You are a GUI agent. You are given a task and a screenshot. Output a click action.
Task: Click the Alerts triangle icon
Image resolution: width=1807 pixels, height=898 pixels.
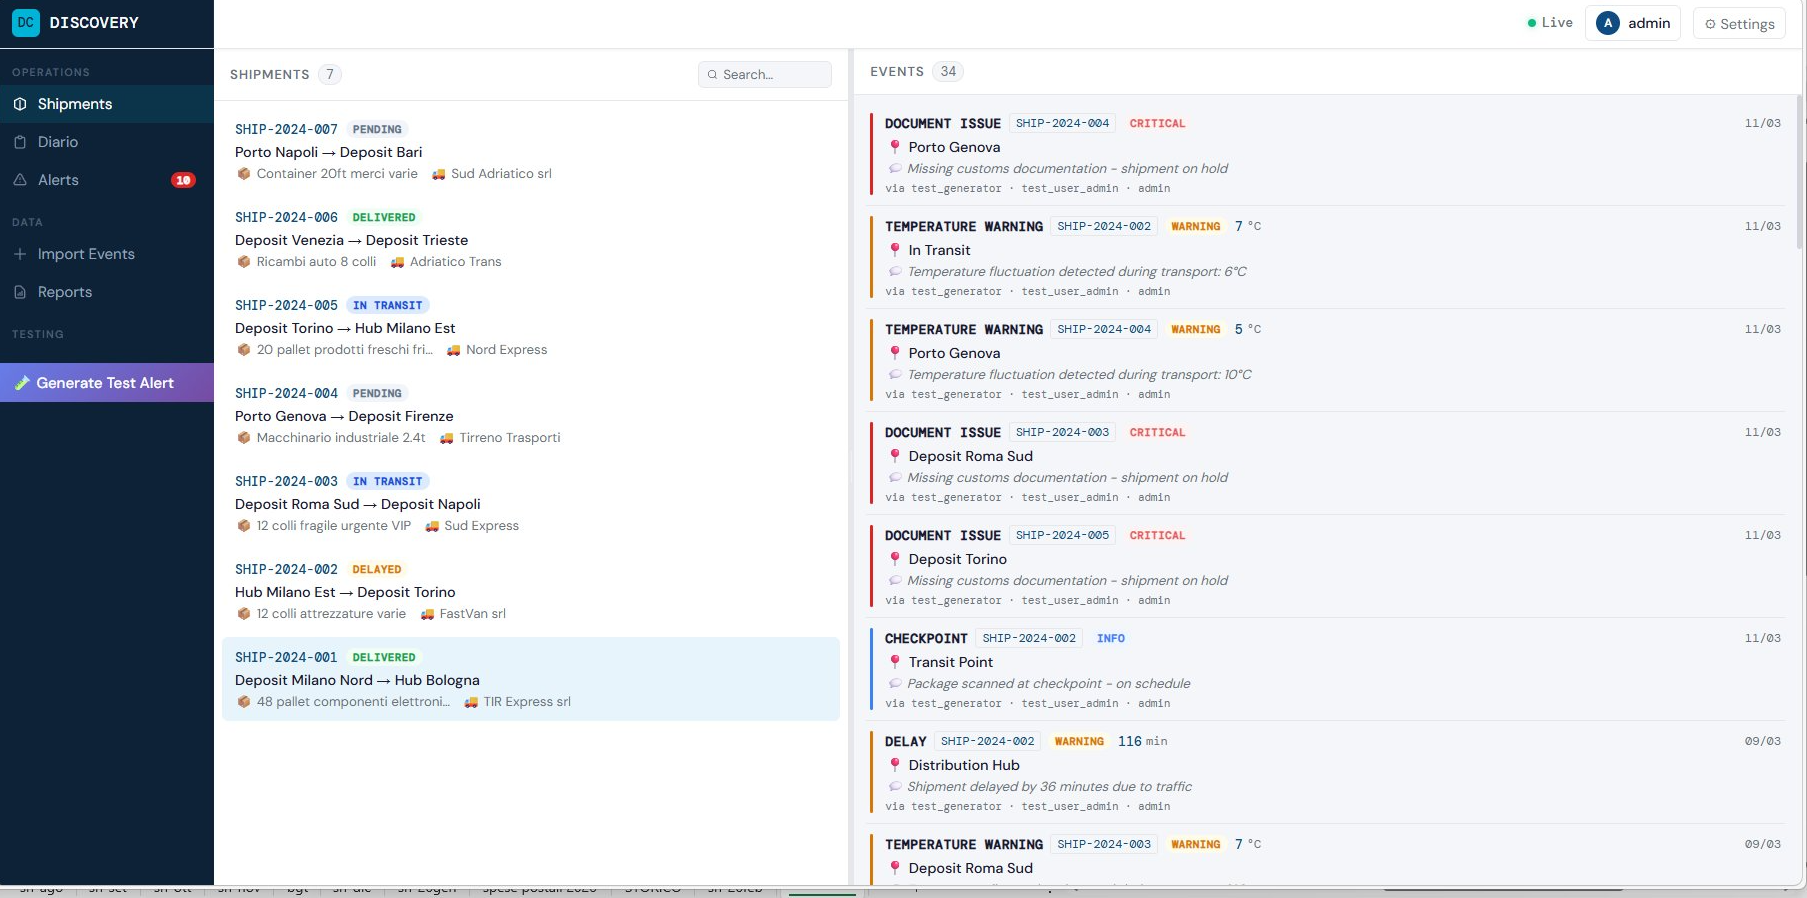(x=20, y=180)
